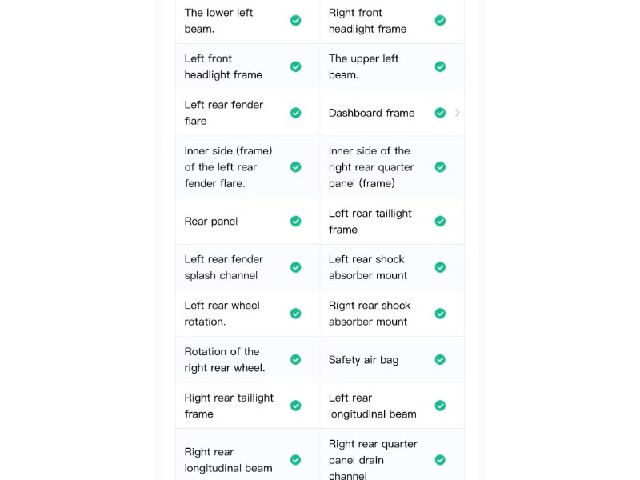Select the Right rear taillight frame entry
This screenshot has width=640, height=480.
pyautogui.click(x=248, y=406)
